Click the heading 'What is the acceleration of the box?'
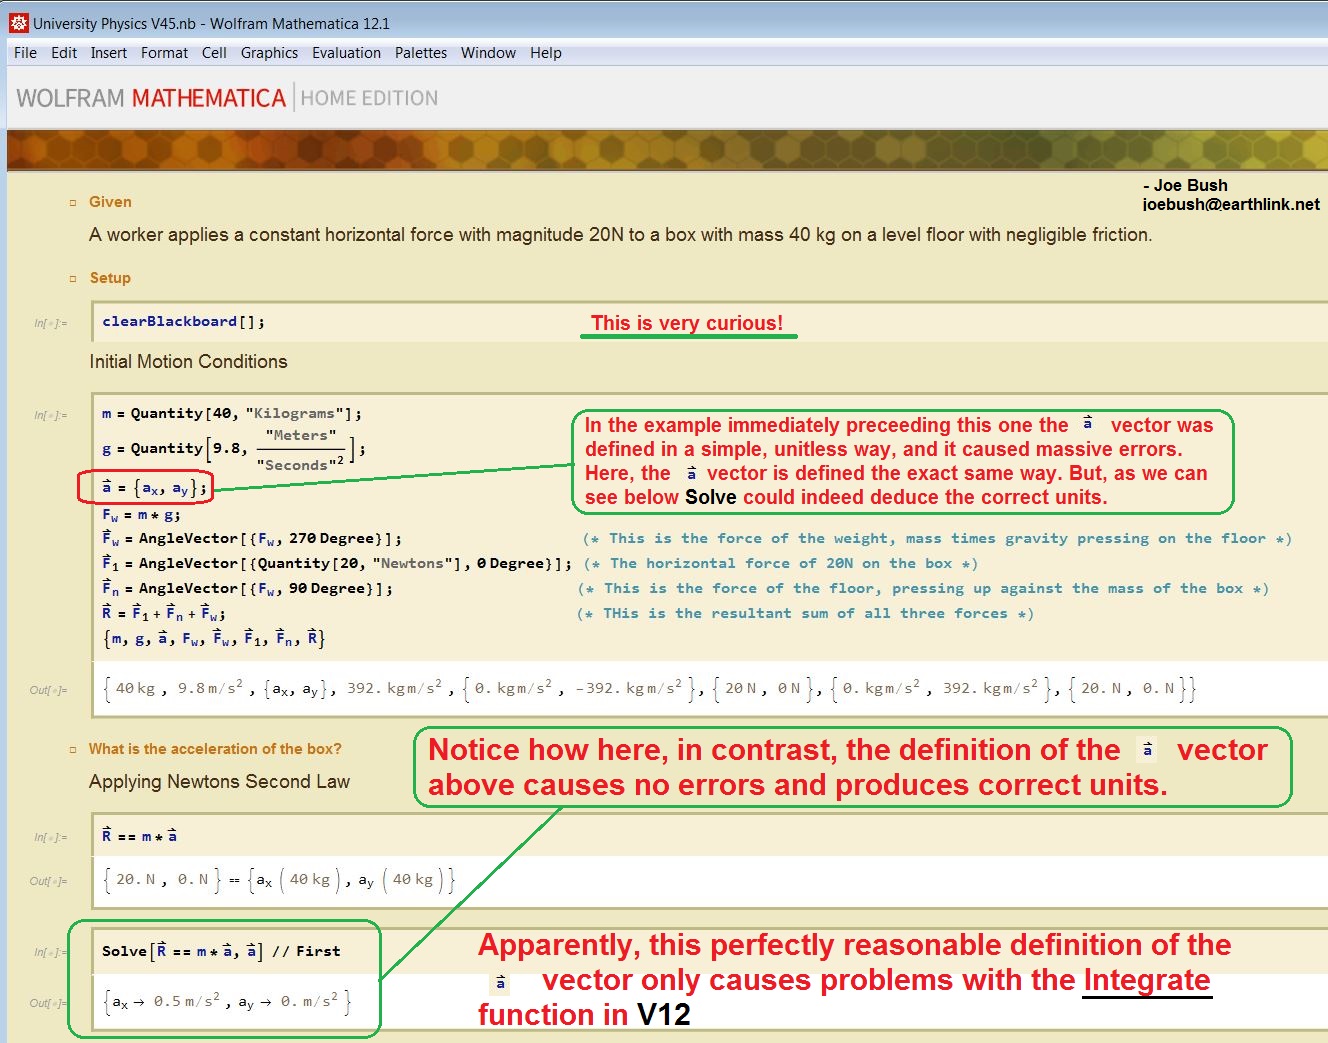 215,749
